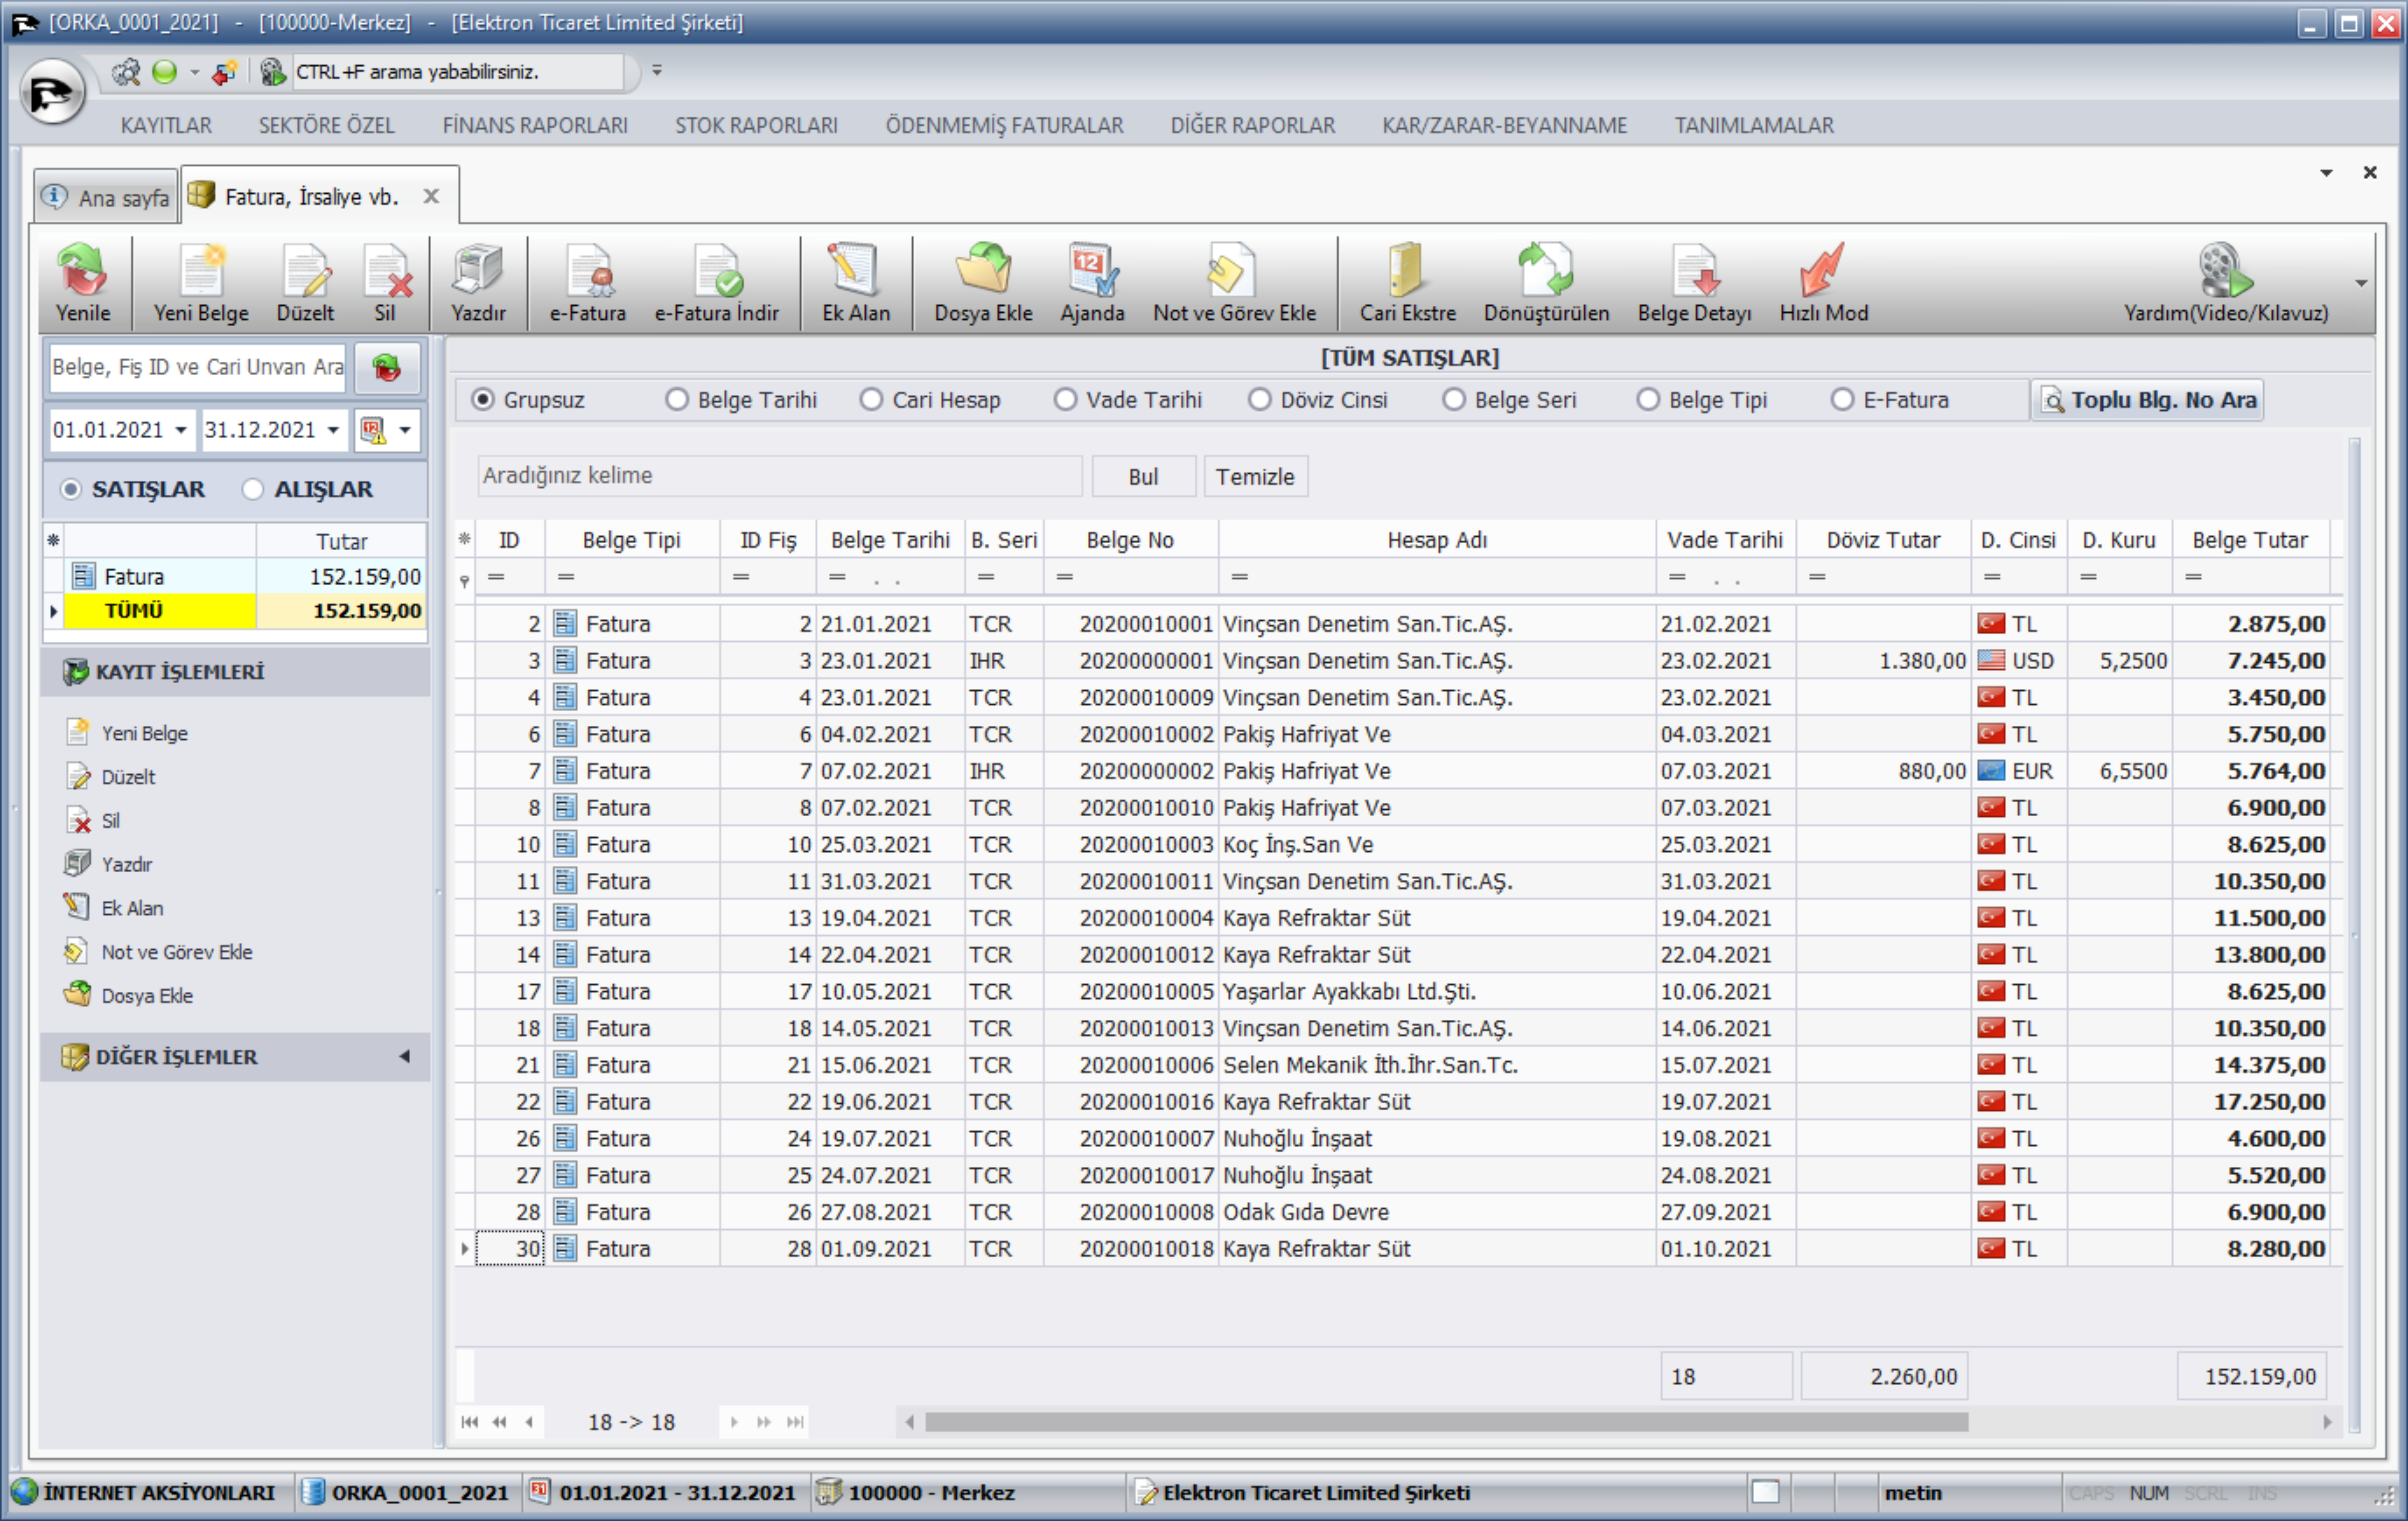Open the KAYITLAR menu
The image size is (2408, 1521).
pyautogui.click(x=166, y=126)
